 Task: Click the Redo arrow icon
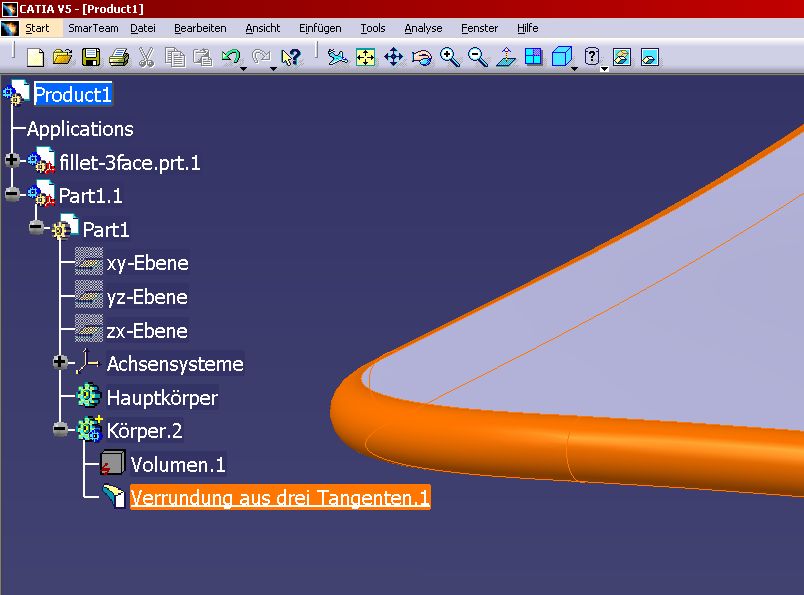coord(260,56)
